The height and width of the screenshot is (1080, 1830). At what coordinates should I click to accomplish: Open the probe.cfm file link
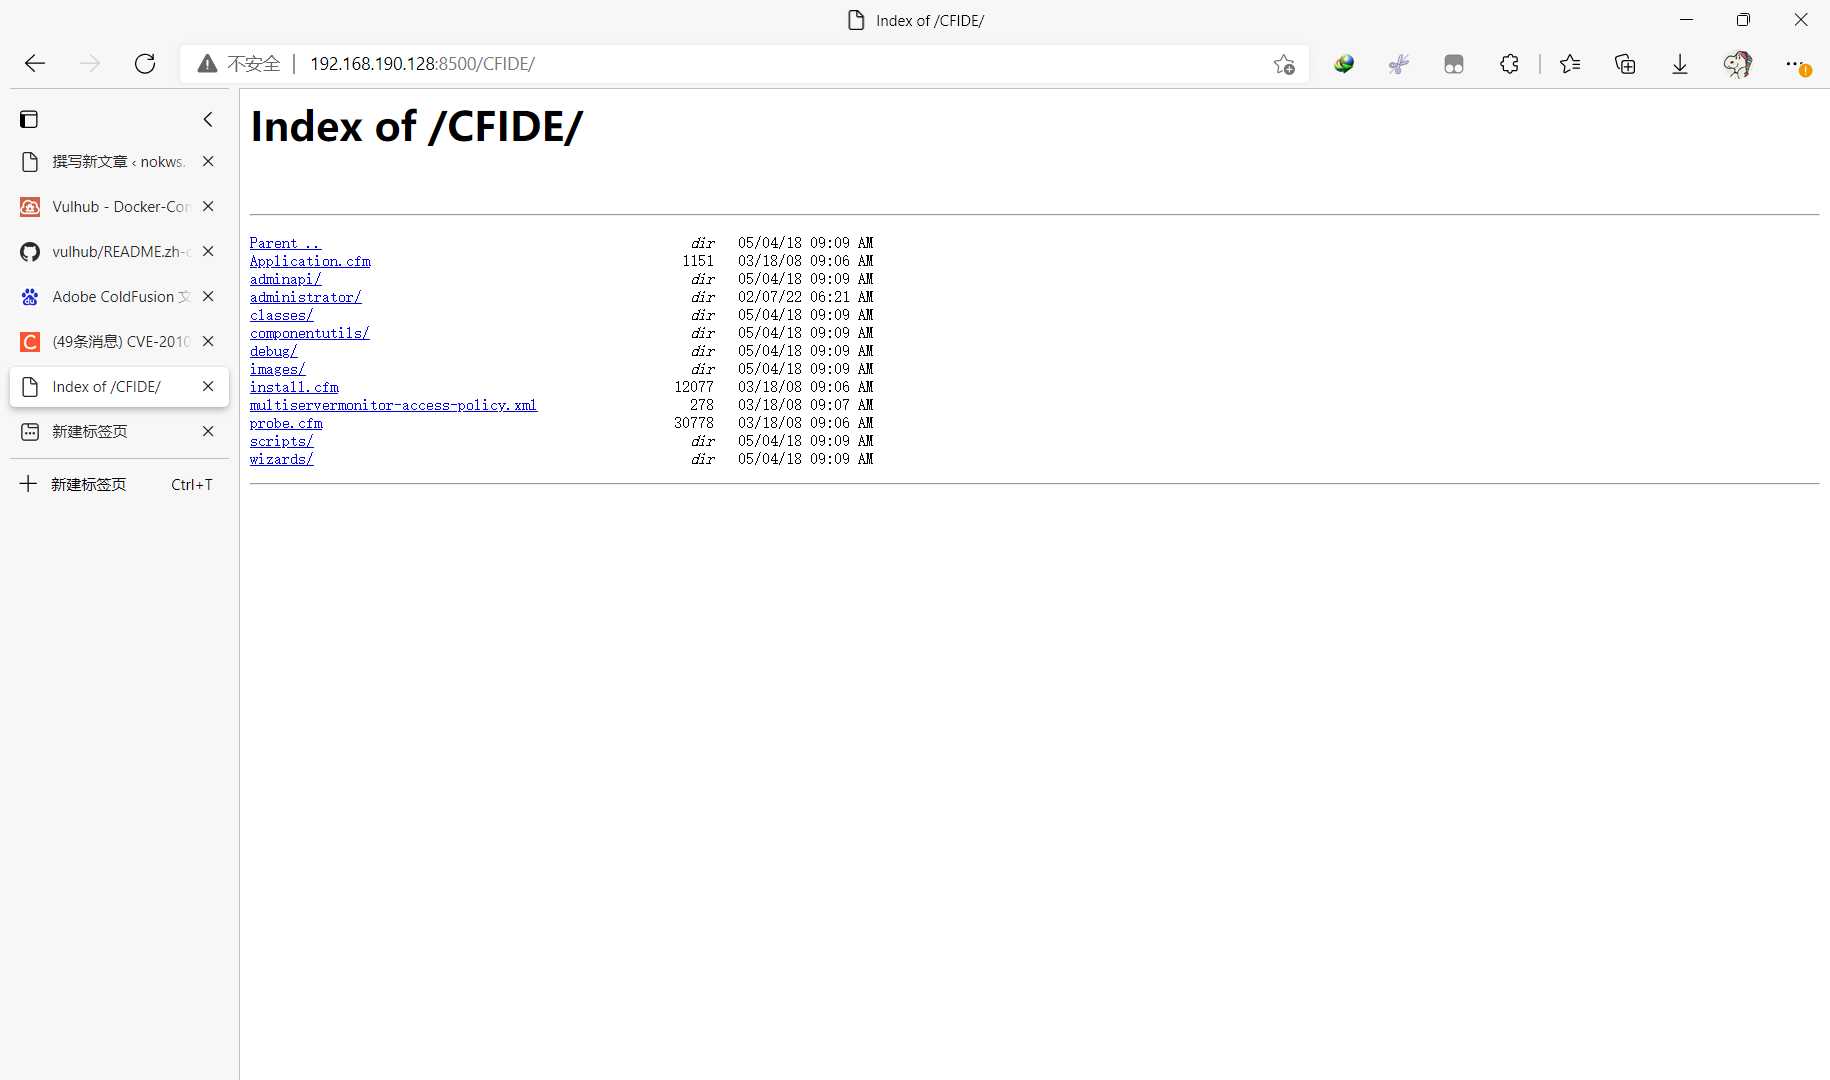coord(286,423)
